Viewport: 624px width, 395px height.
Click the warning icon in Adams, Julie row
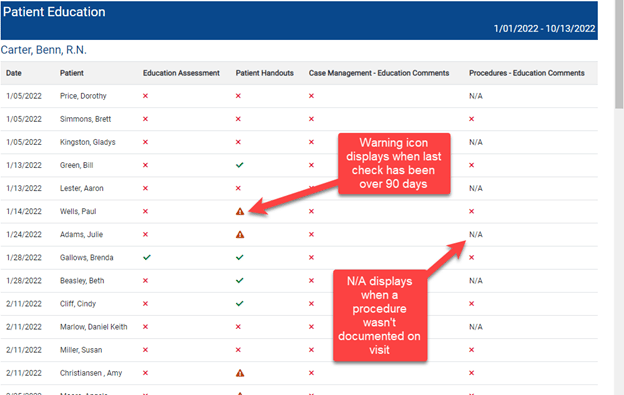pyautogui.click(x=240, y=234)
